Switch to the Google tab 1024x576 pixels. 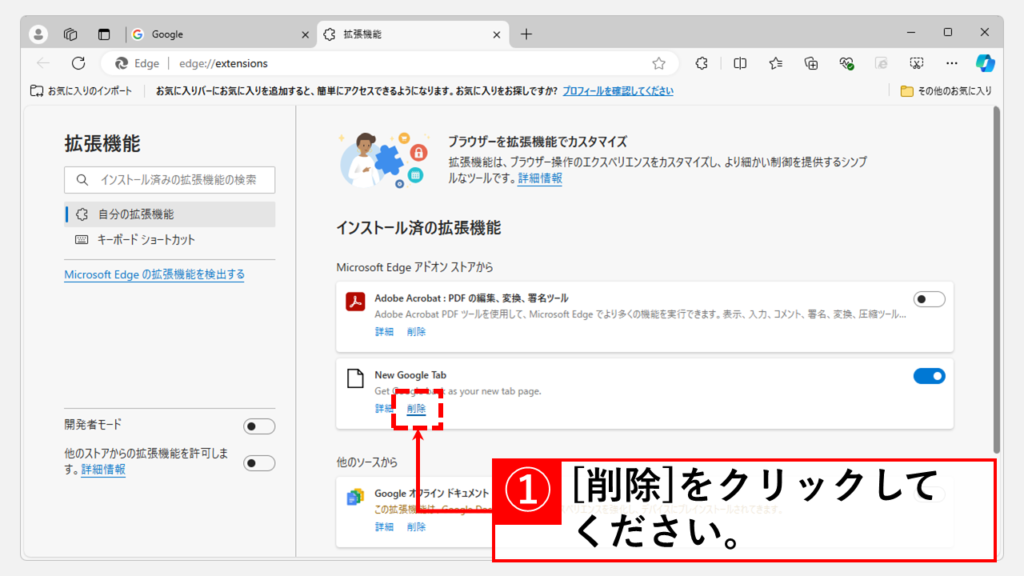[220, 34]
